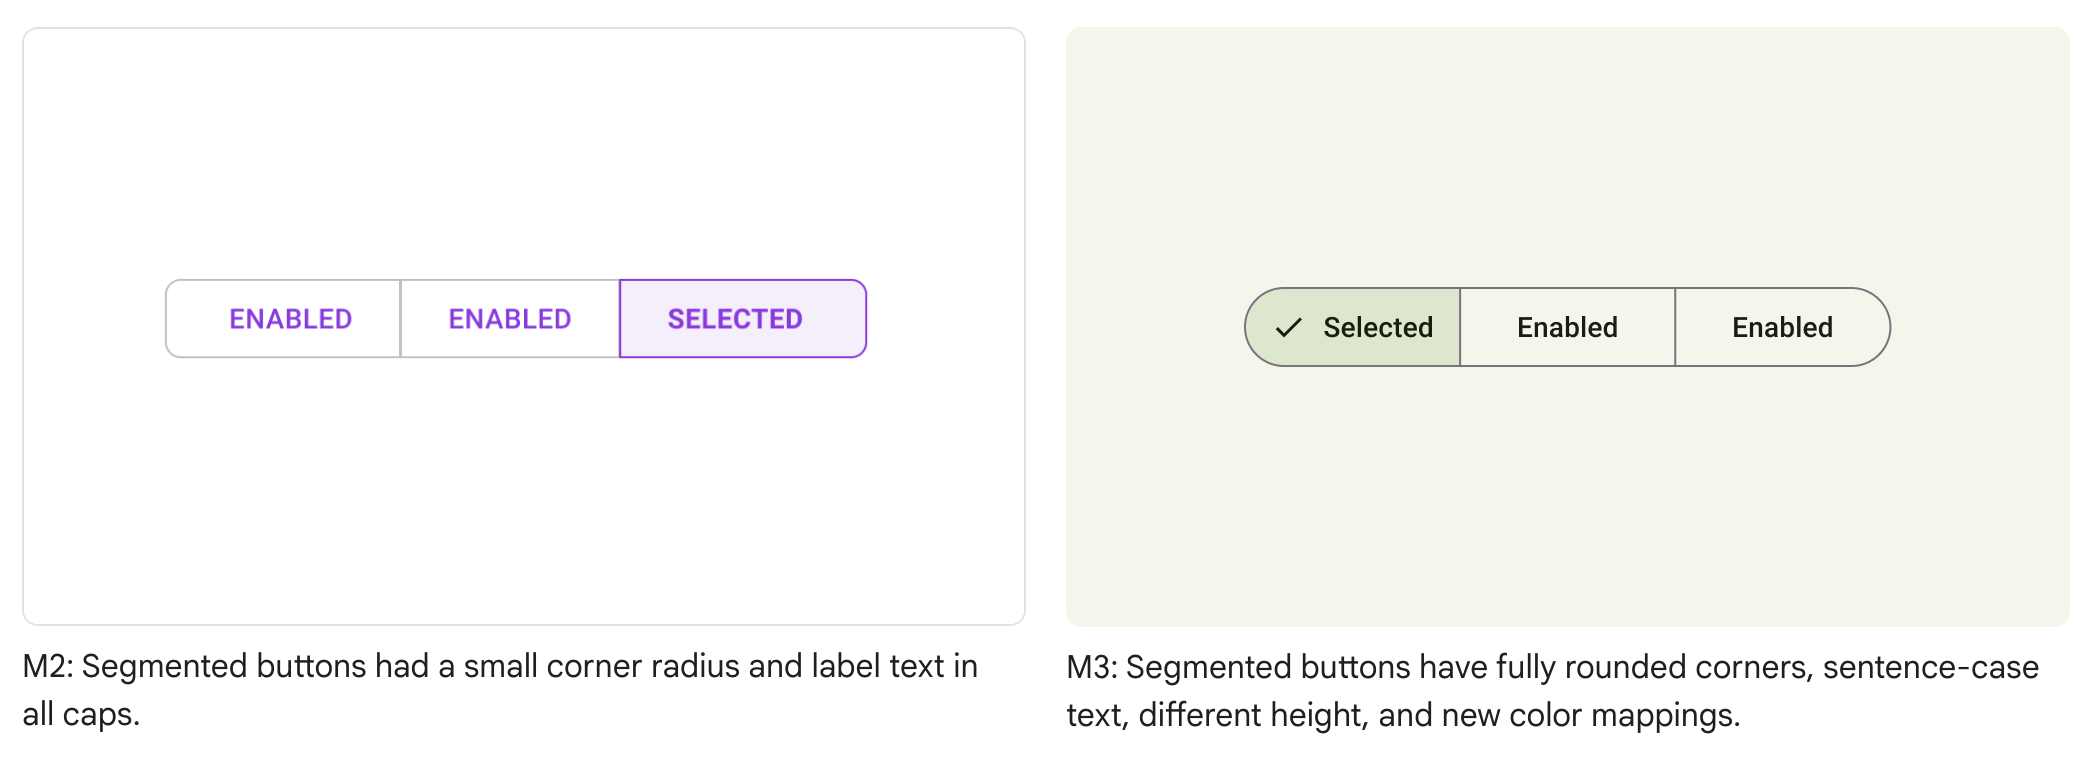Toggle the first ENABLED segment in M2 button
Viewport: 2092px width, 772px height.
tap(290, 319)
